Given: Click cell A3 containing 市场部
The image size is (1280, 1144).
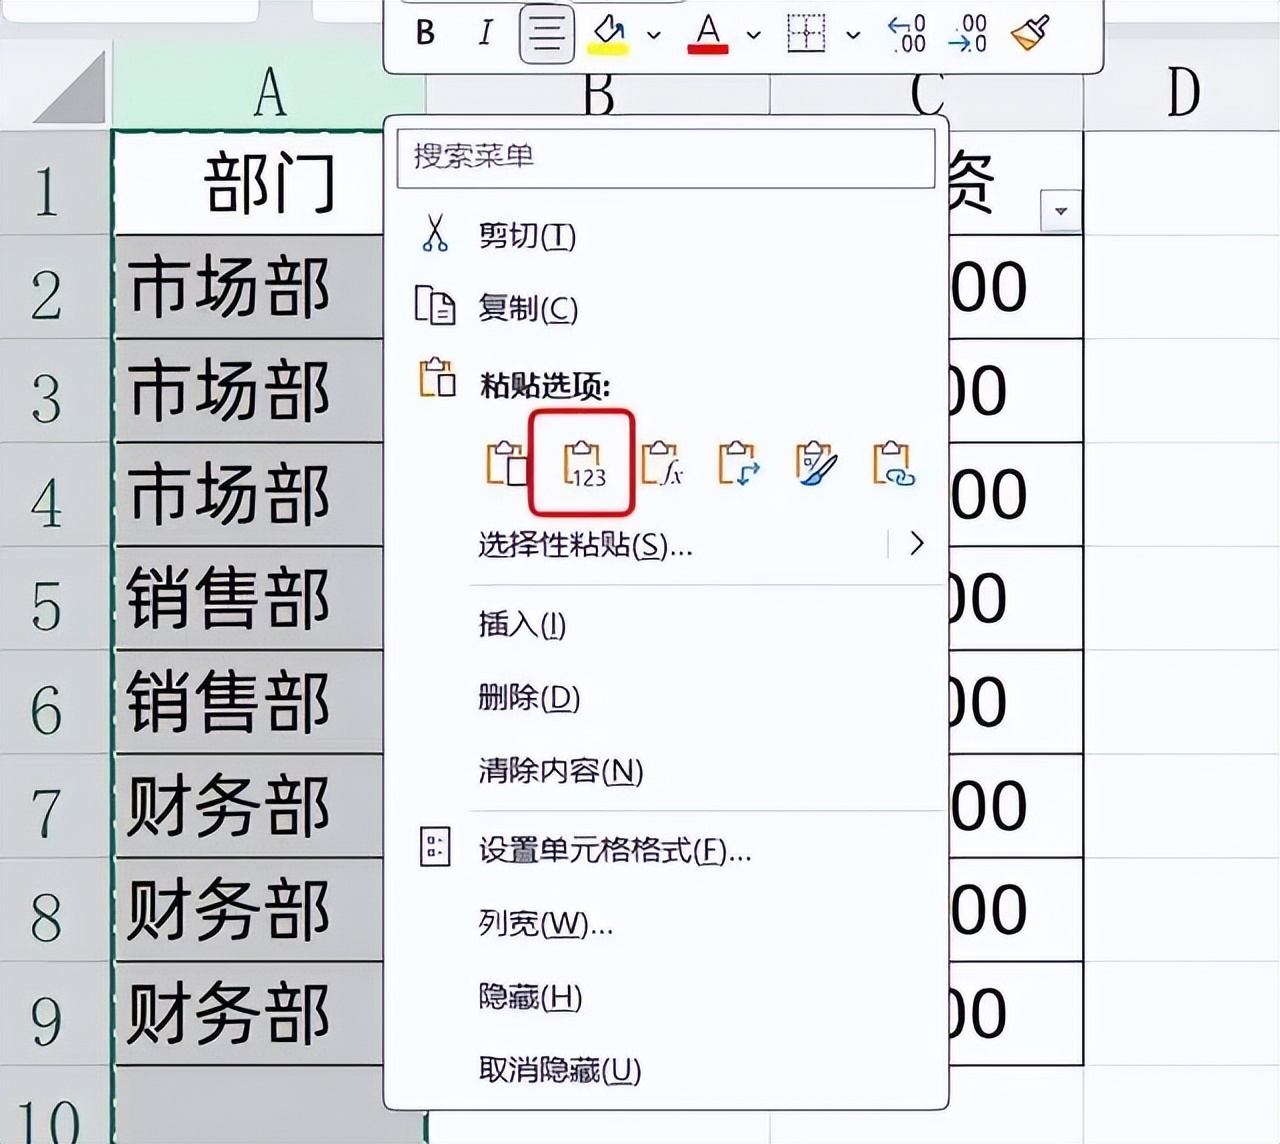Looking at the screenshot, I should [x=250, y=392].
